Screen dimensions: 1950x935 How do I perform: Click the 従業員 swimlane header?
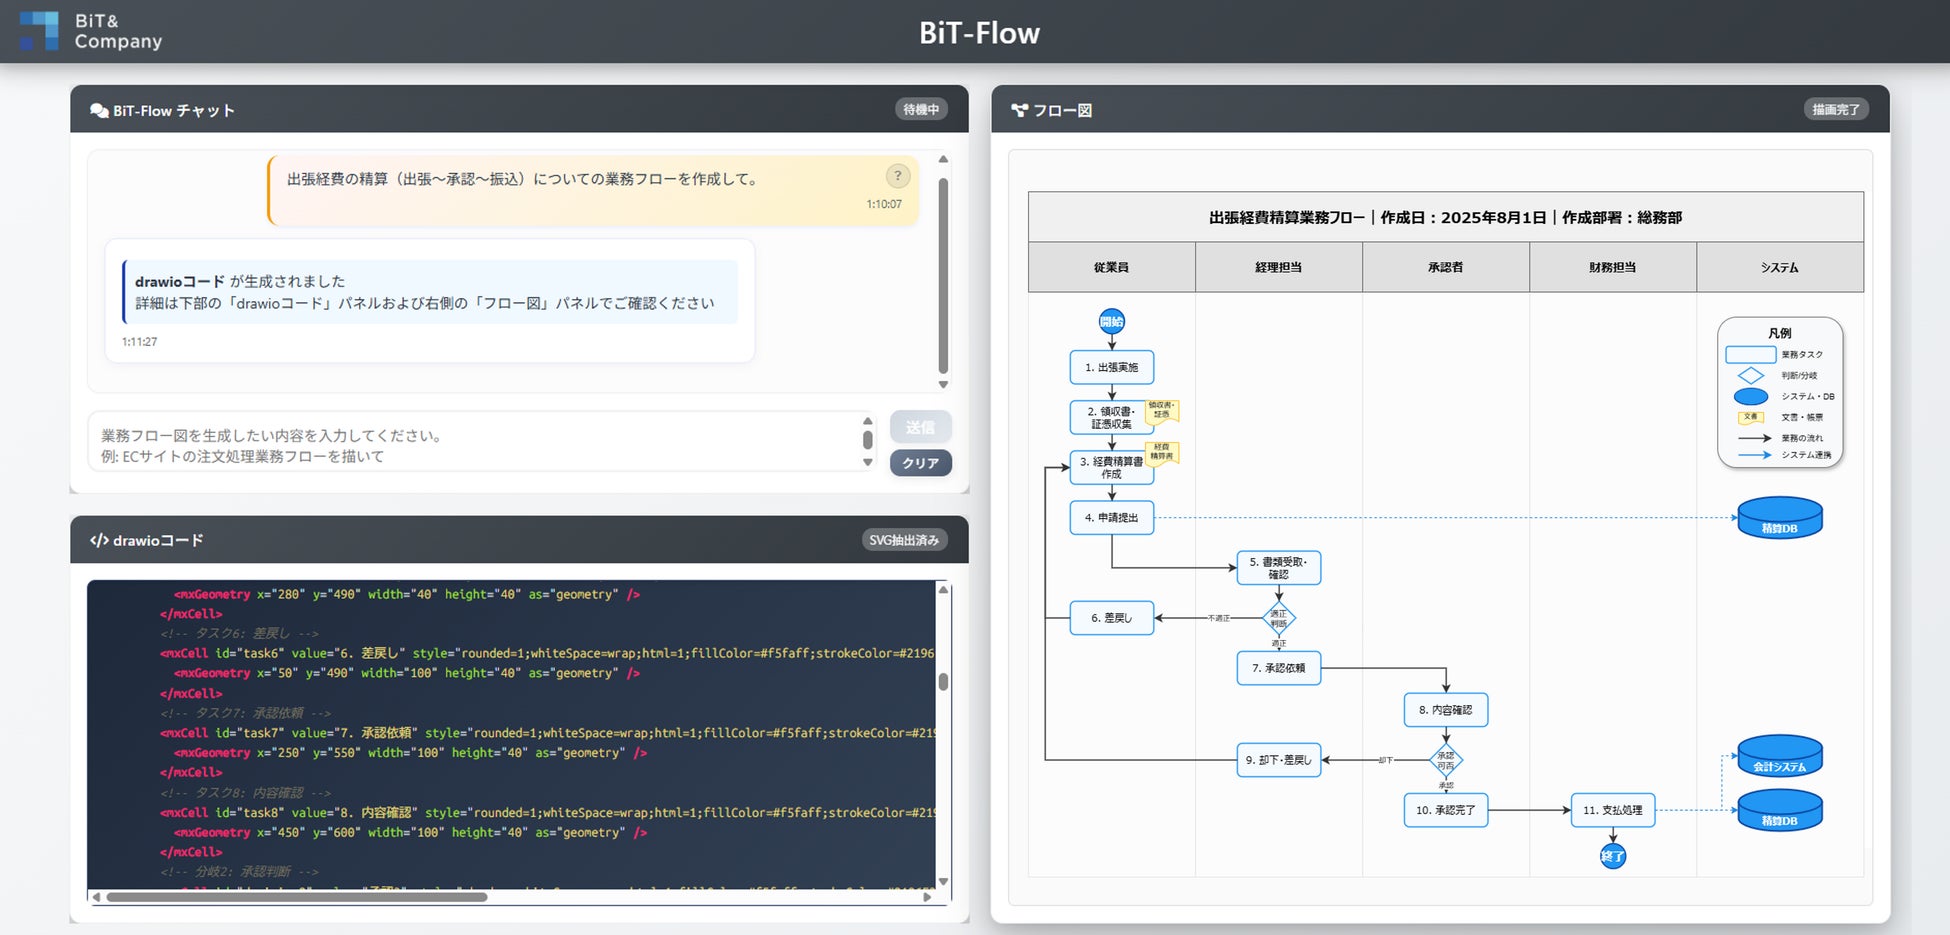click(1111, 267)
